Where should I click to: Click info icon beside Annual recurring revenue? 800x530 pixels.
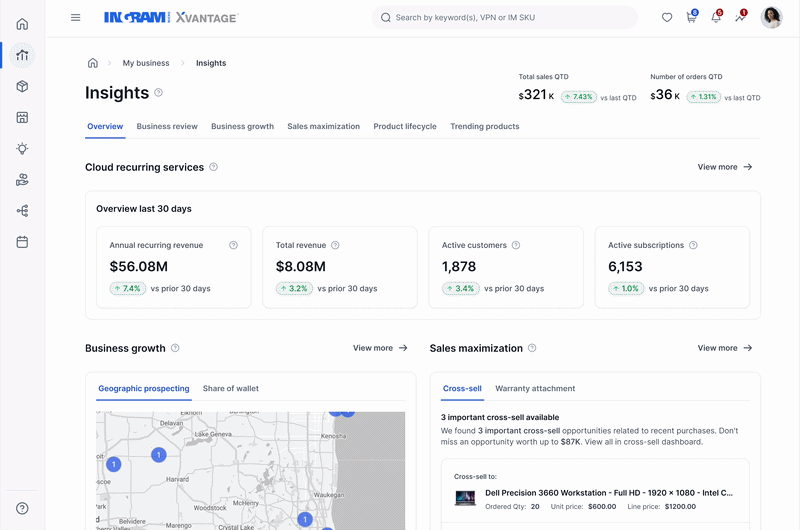pos(233,245)
